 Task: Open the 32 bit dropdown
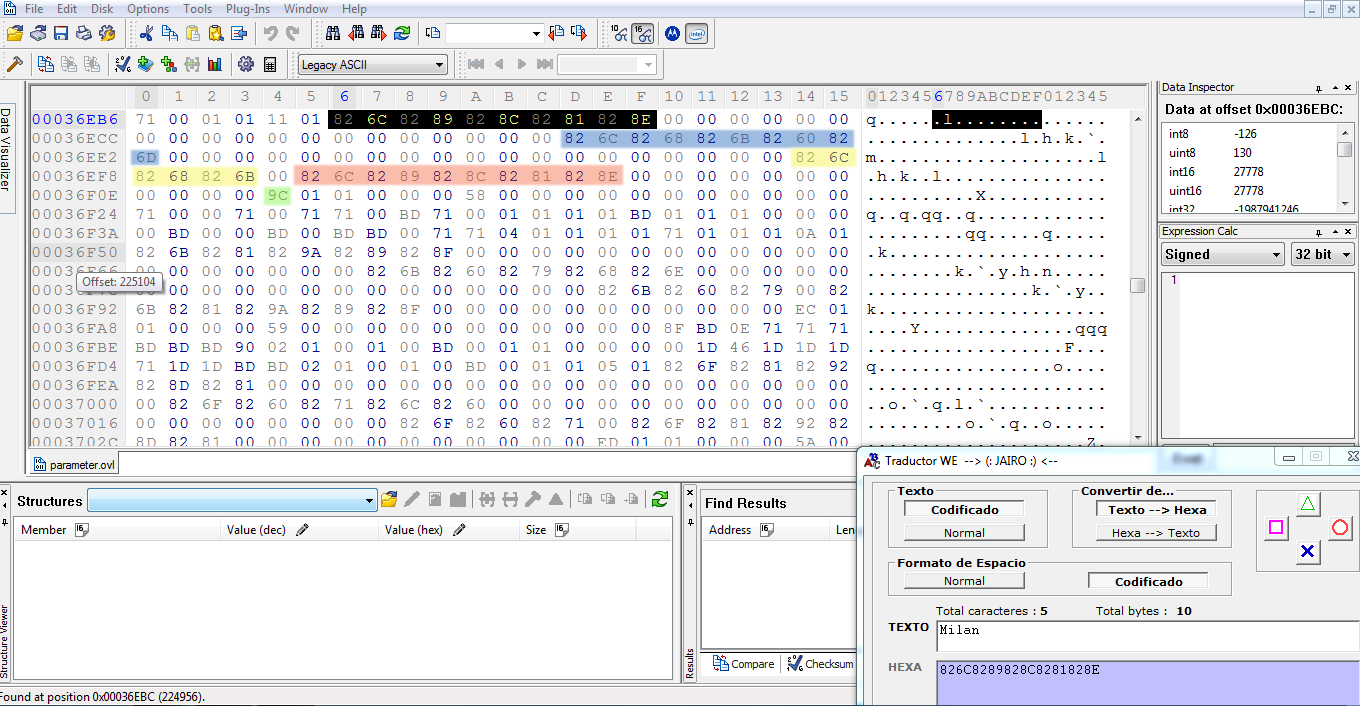point(1322,254)
